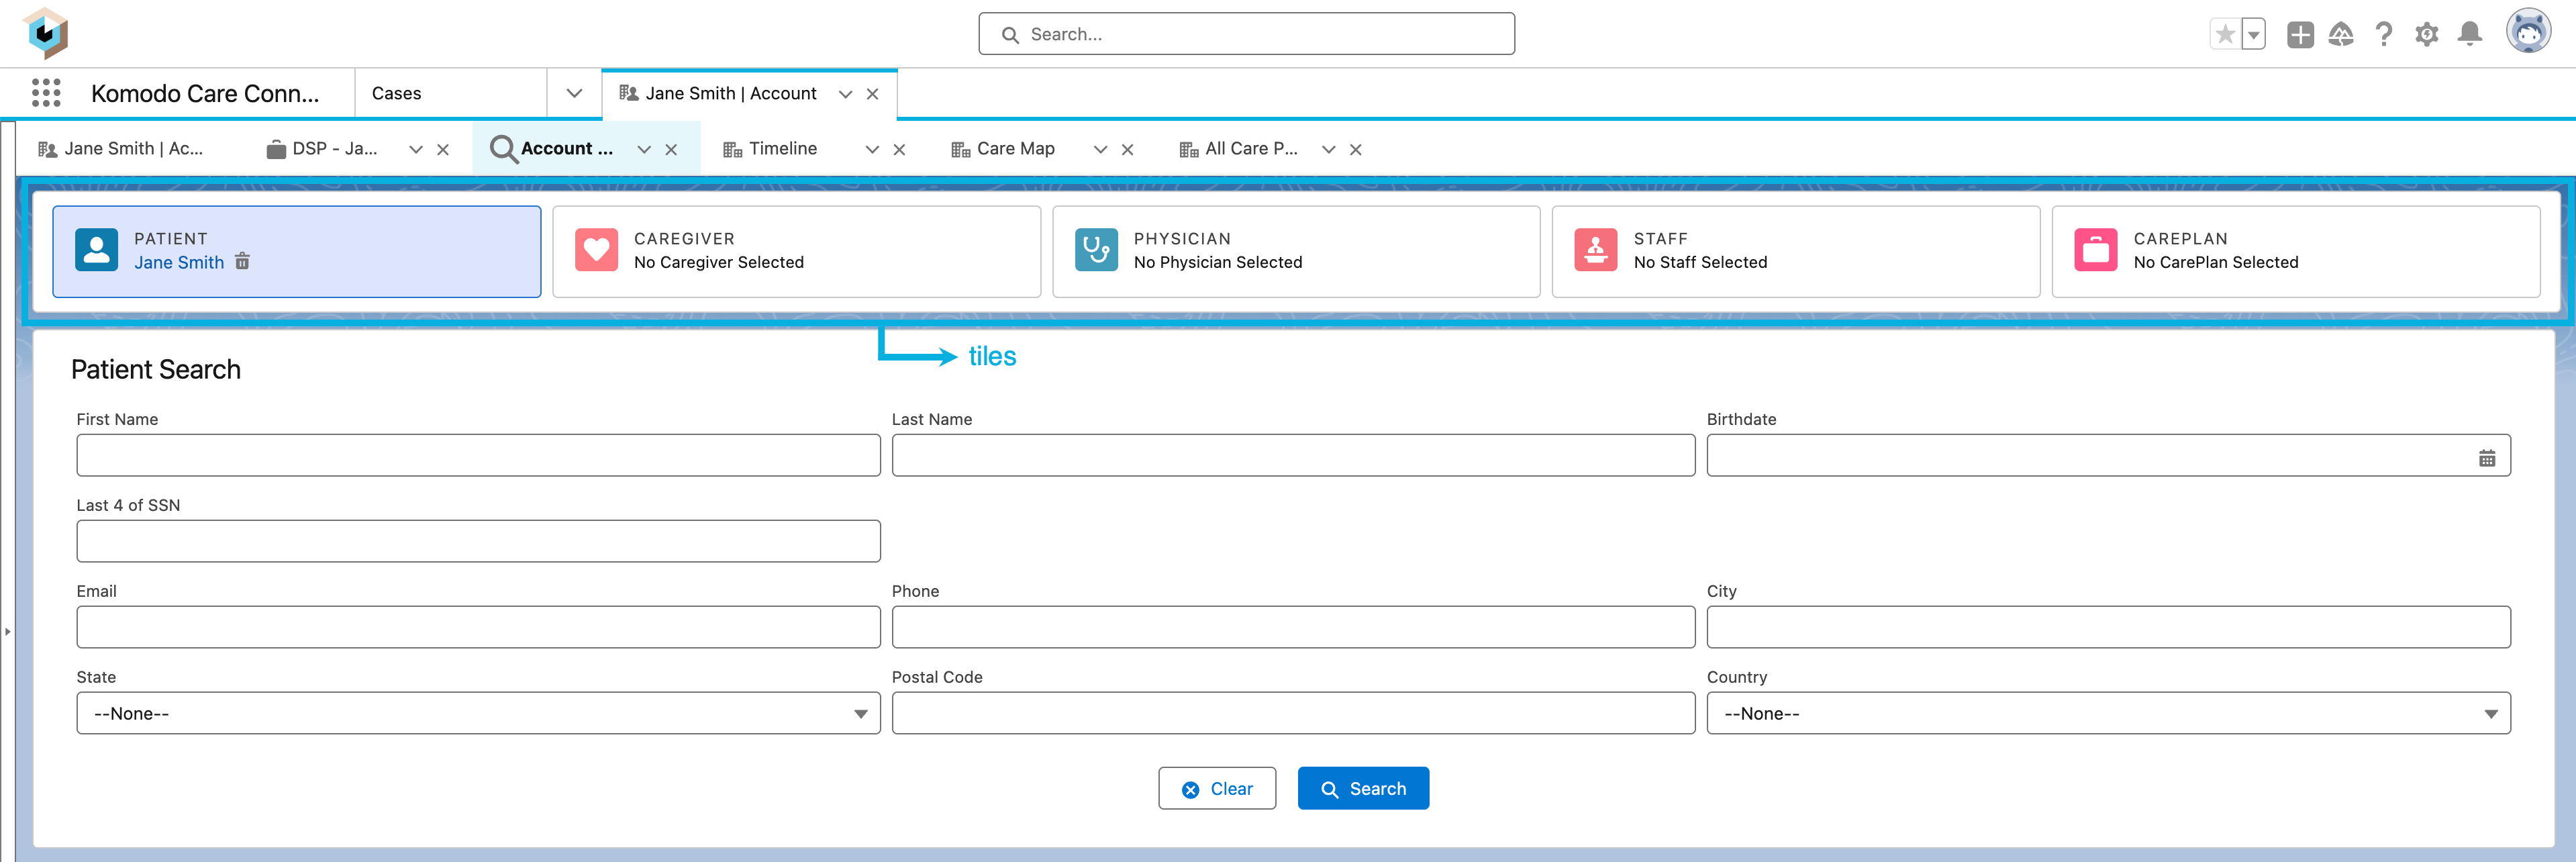Open the Birthdate calendar picker icon
The width and height of the screenshot is (2576, 862).
(2486, 458)
